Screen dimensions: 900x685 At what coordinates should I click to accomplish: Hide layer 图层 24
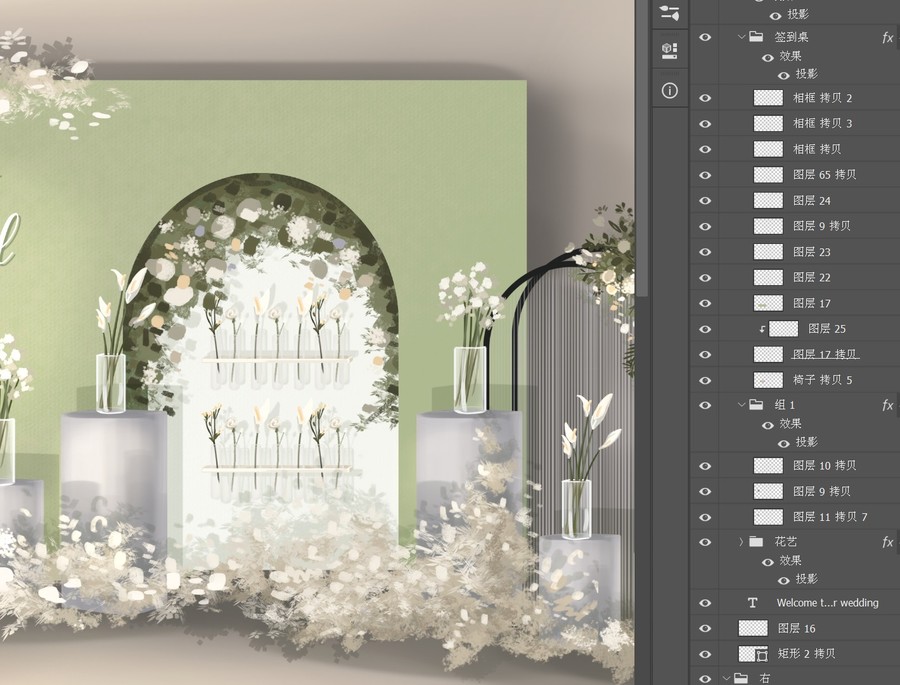pos(705,201)
